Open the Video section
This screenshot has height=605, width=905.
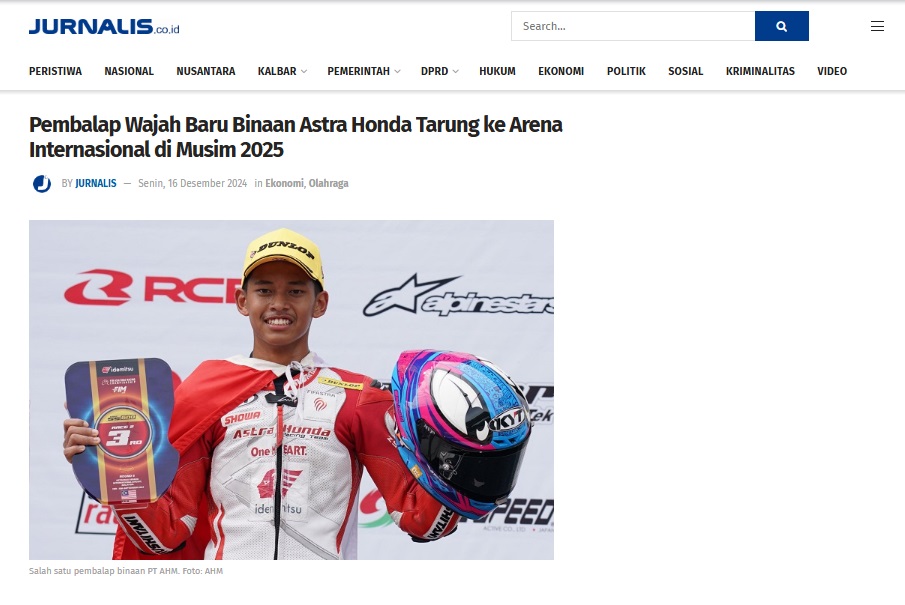pos(832,71)
